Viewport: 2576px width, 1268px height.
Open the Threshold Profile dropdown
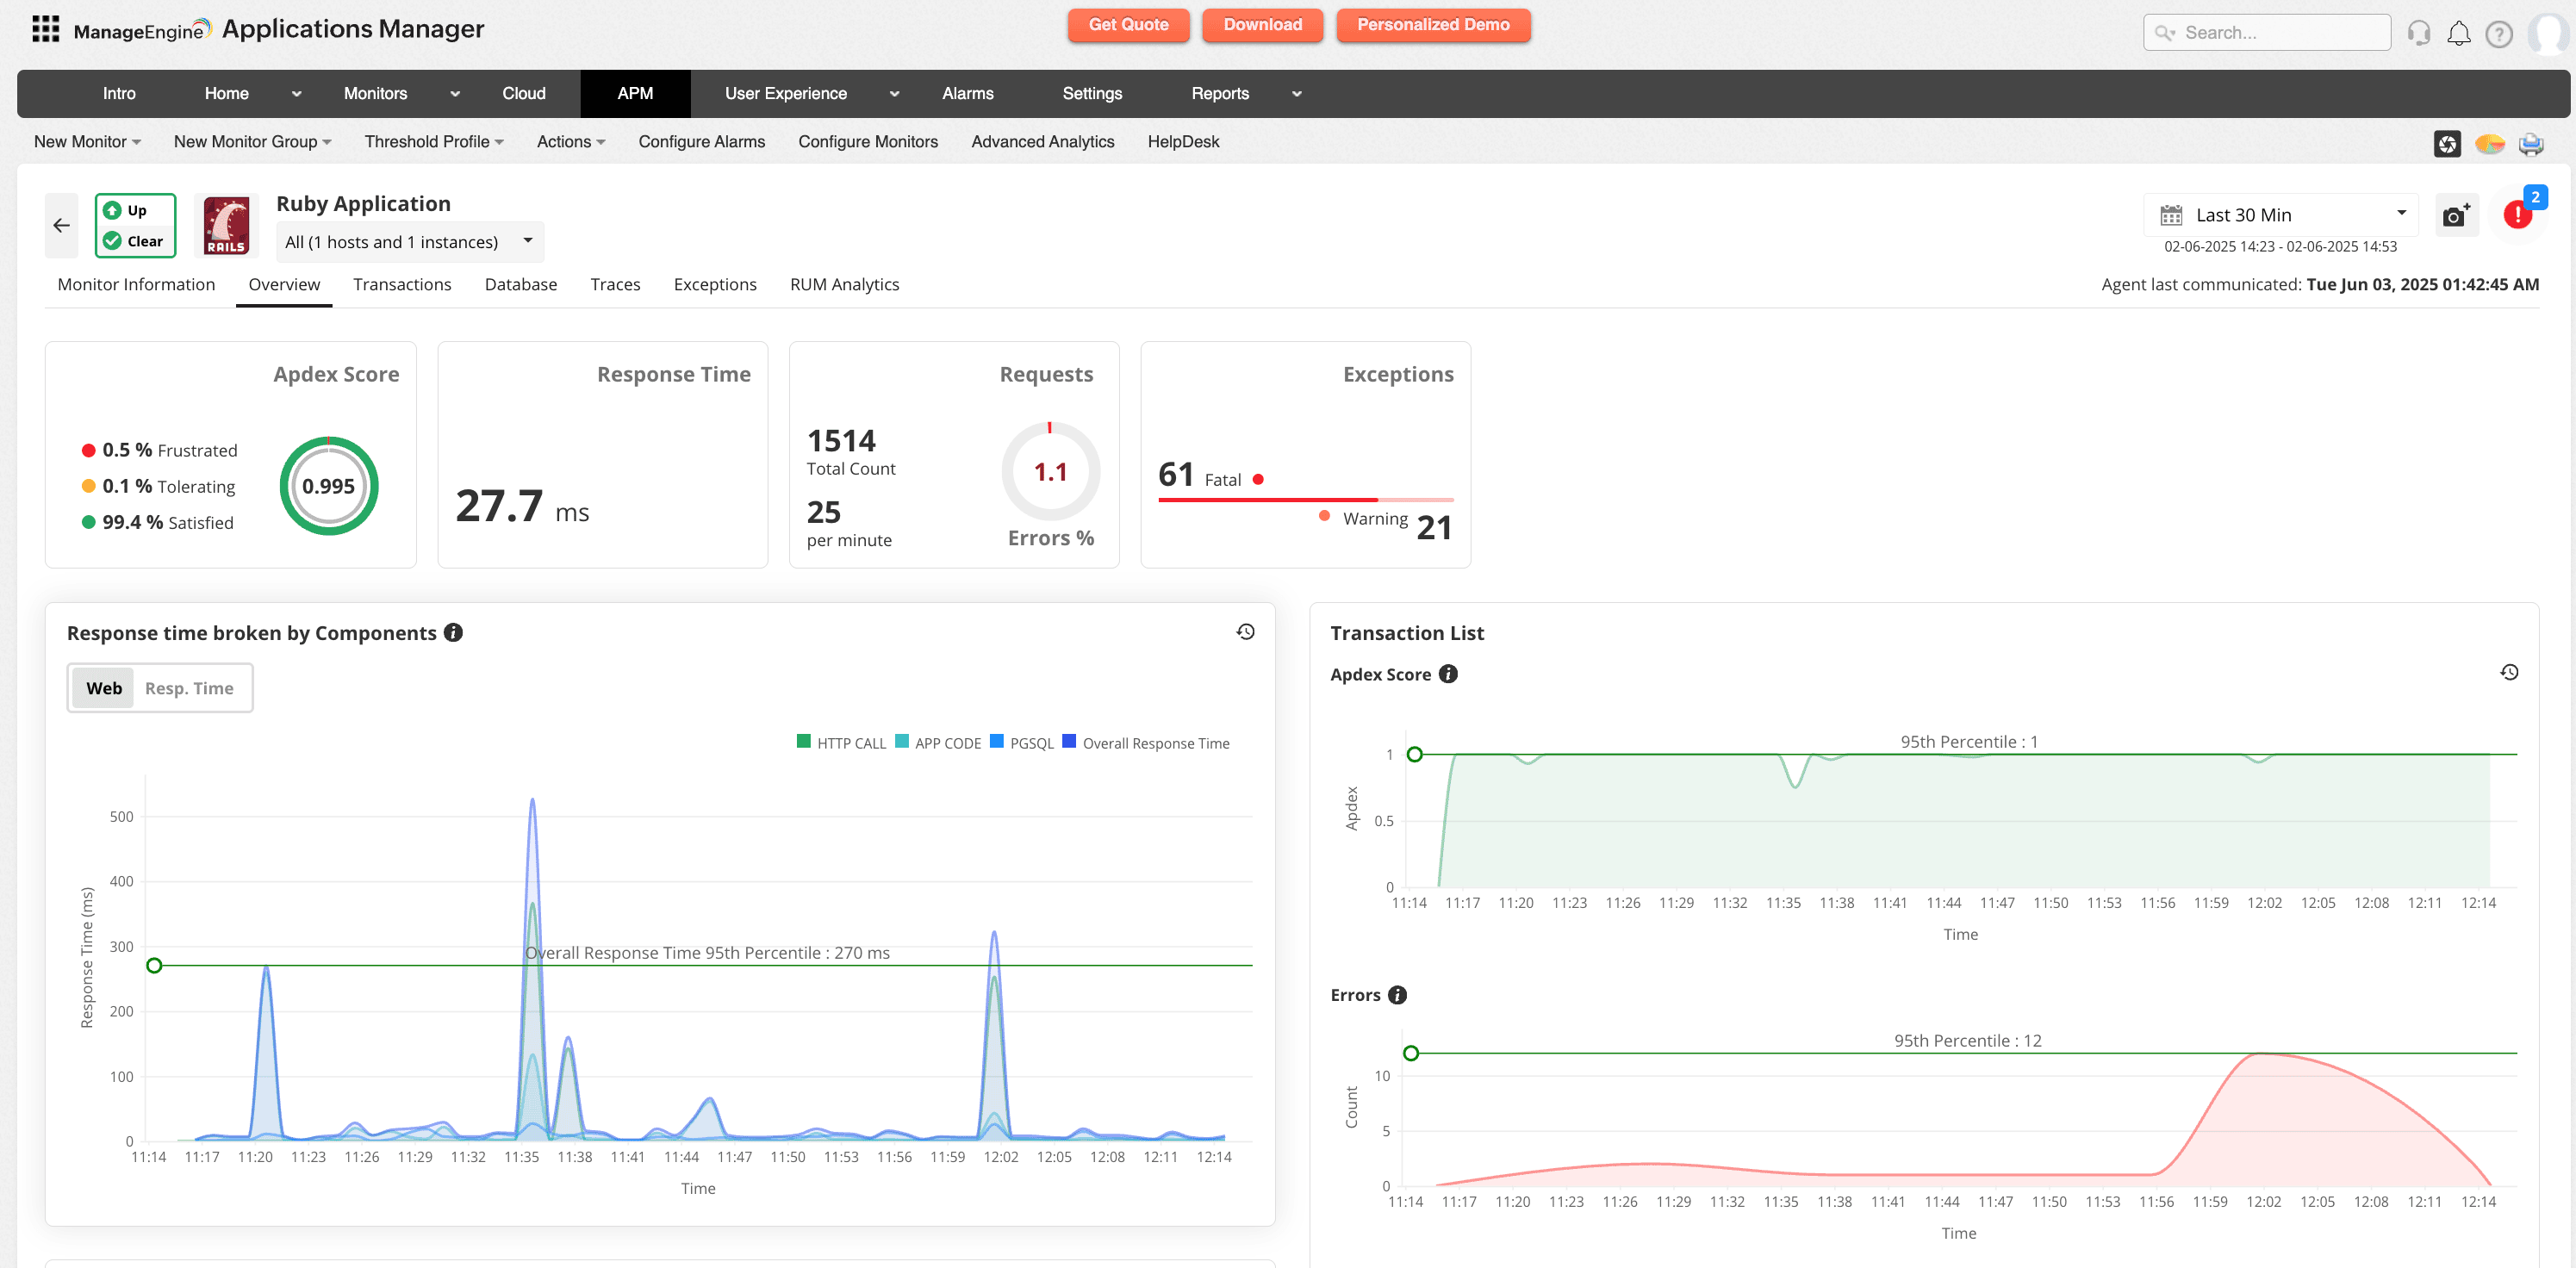tap(434, 142)
